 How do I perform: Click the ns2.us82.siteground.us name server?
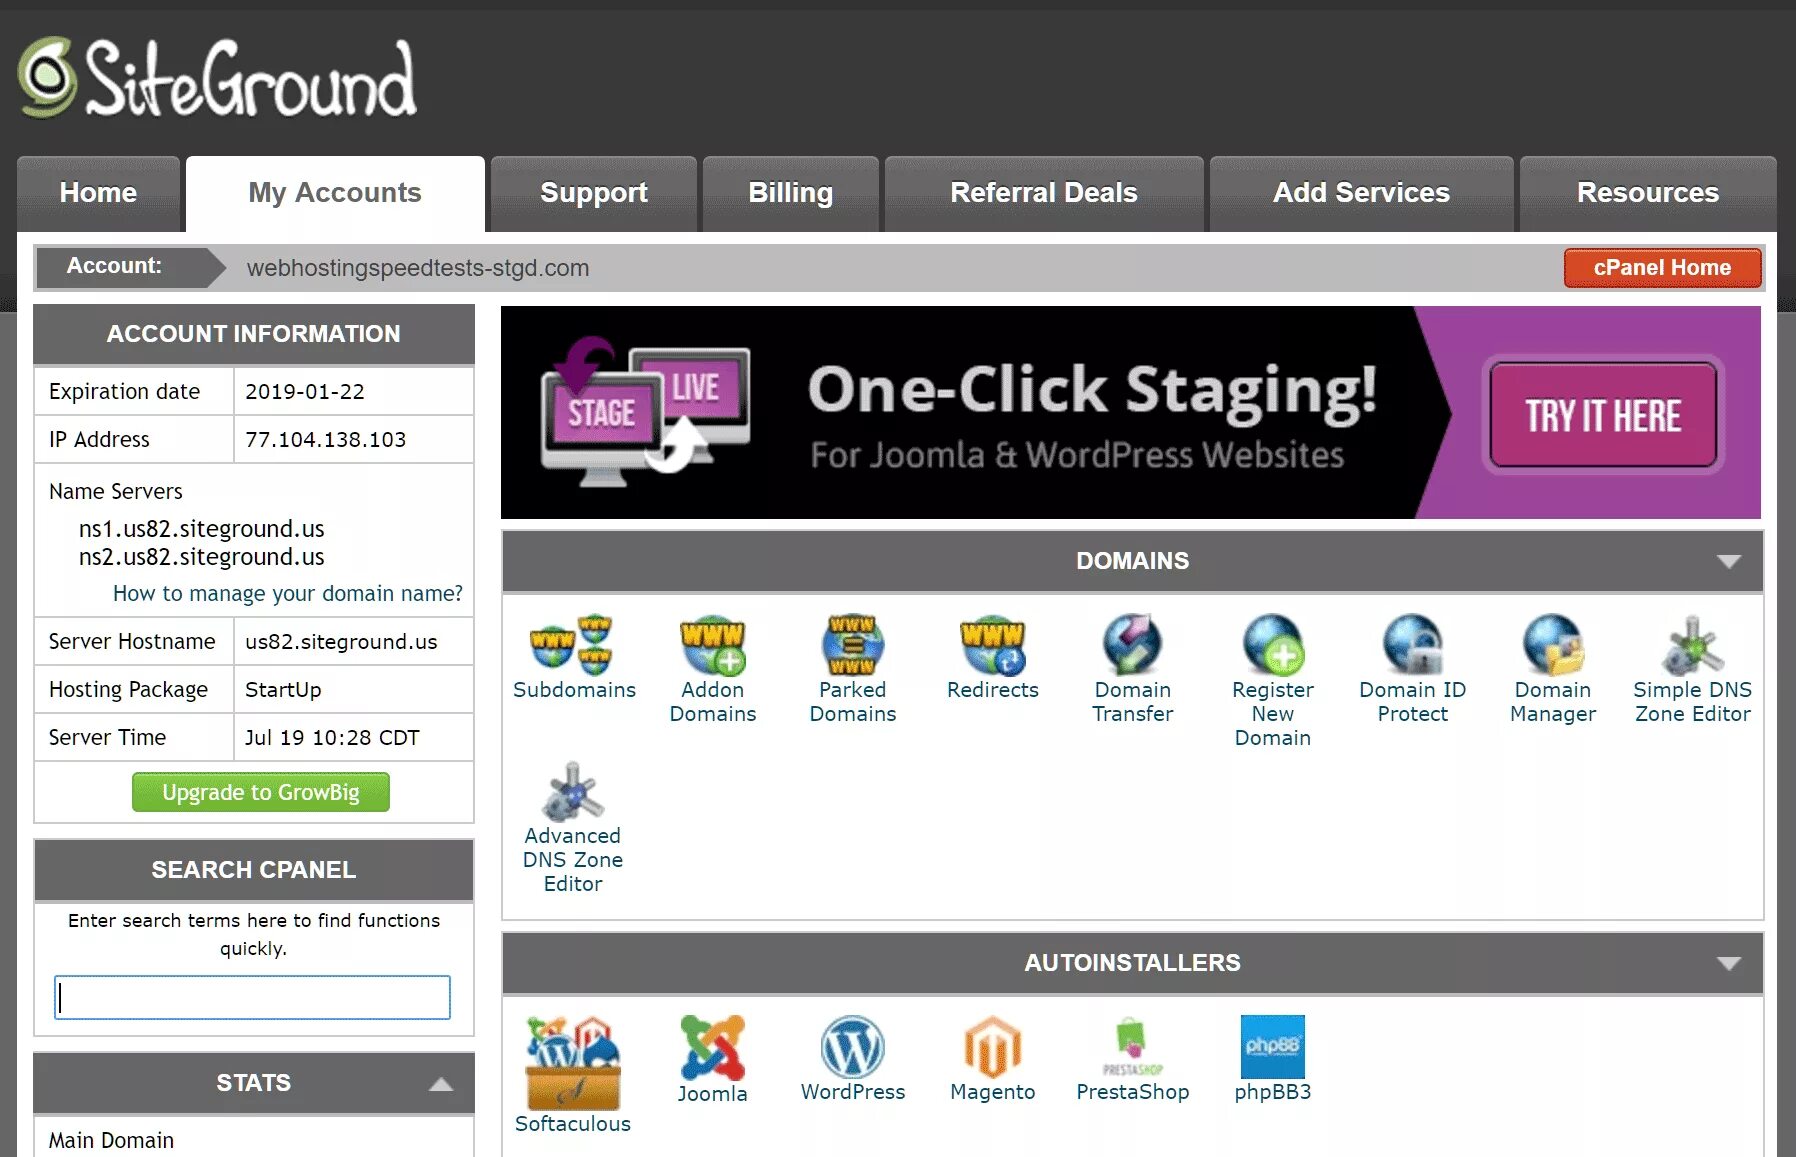(x=202, y=557)
